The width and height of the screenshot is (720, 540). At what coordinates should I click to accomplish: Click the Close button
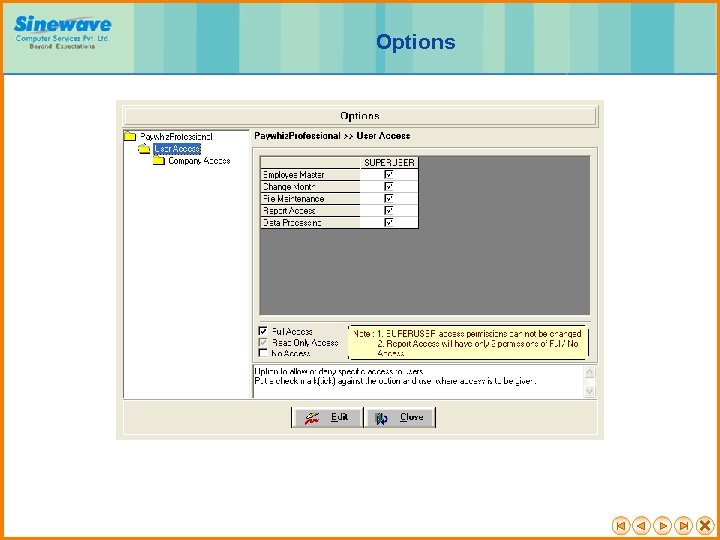tap(399, 417)
